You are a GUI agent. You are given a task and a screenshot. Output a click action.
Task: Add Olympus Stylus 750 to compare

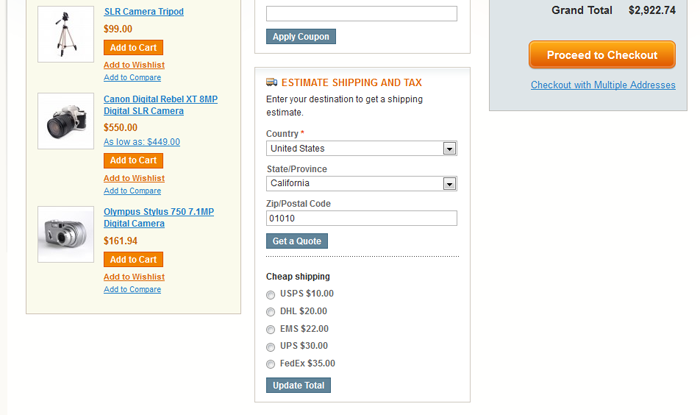click(132, 290)
